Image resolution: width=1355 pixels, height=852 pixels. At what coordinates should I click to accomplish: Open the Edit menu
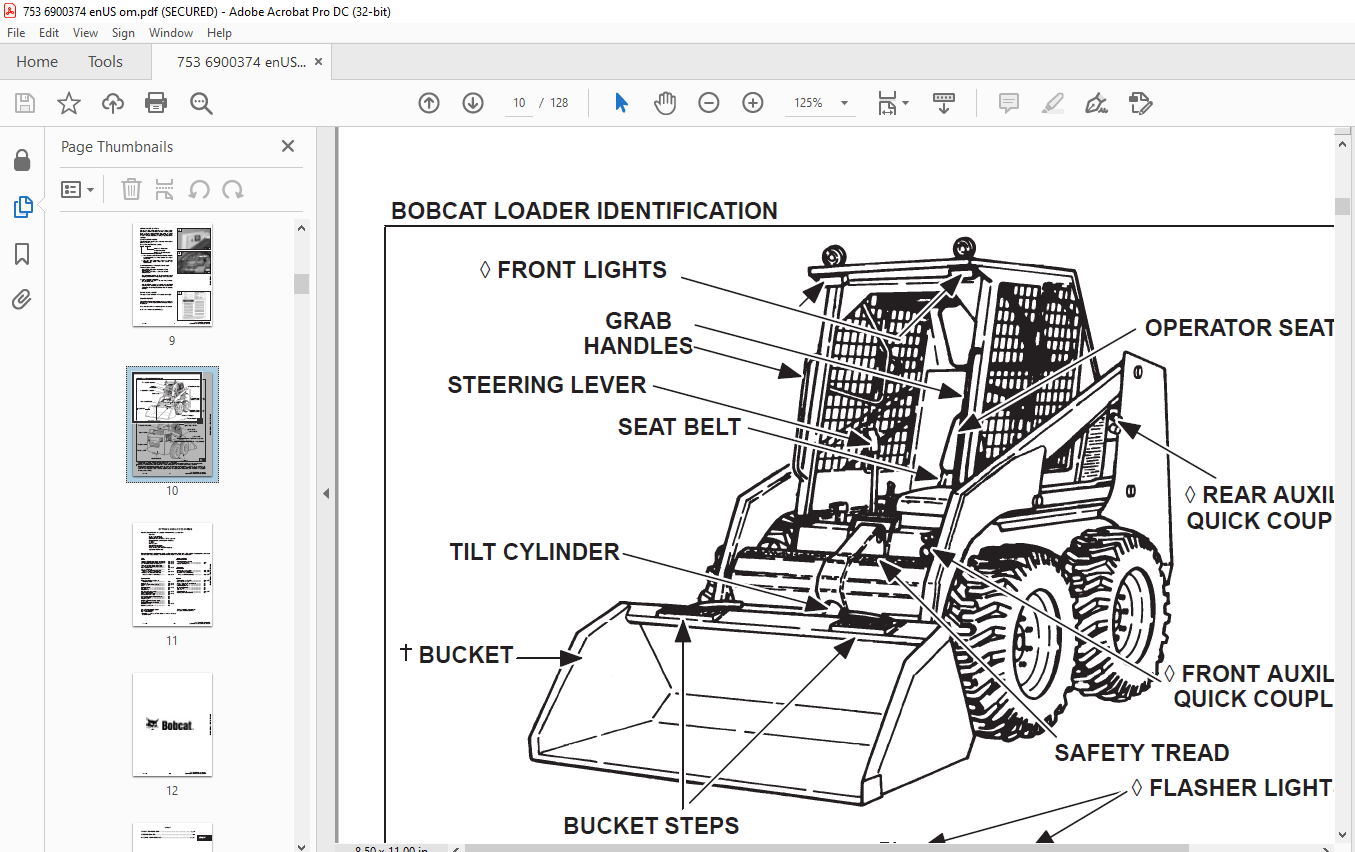pyautogui.click(x=49, y=33)
